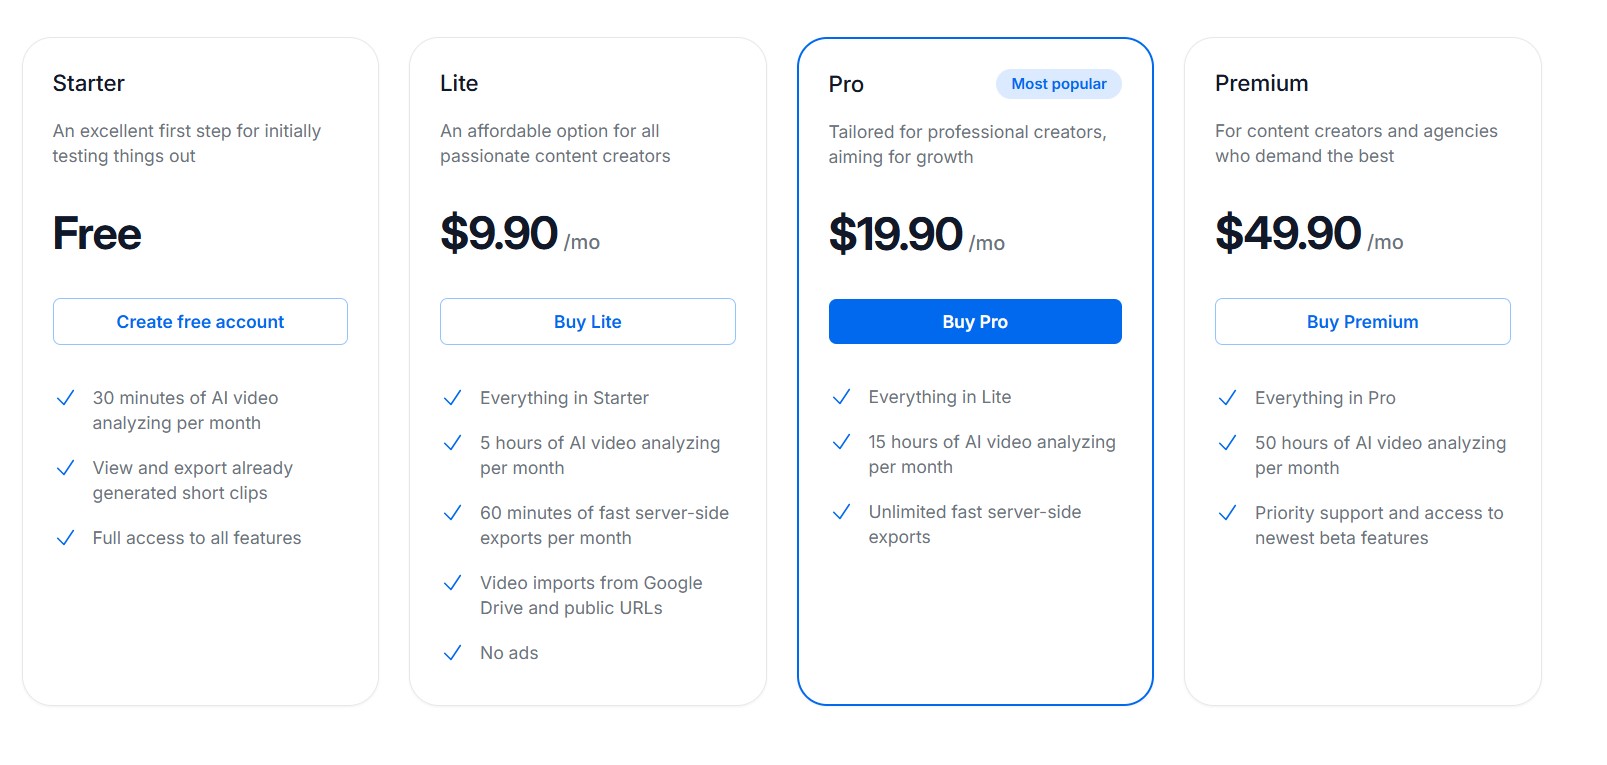The width and height of the screenshot is (1607, 765).
Task: Click checkmark beside Video imports from Google Drive
Action: click(453, 583)
